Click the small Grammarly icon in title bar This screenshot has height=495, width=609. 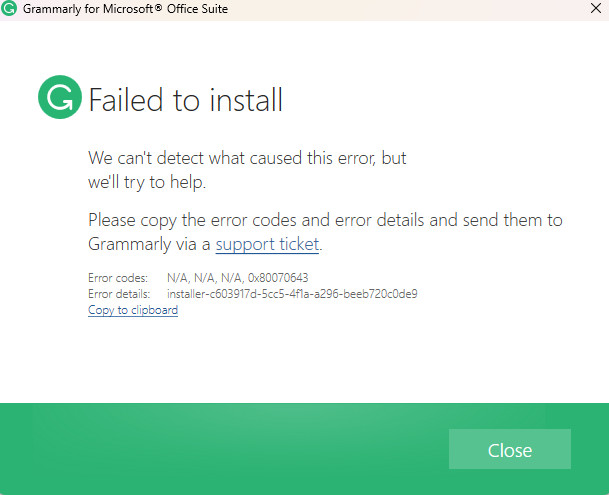[x=10, y=9]
